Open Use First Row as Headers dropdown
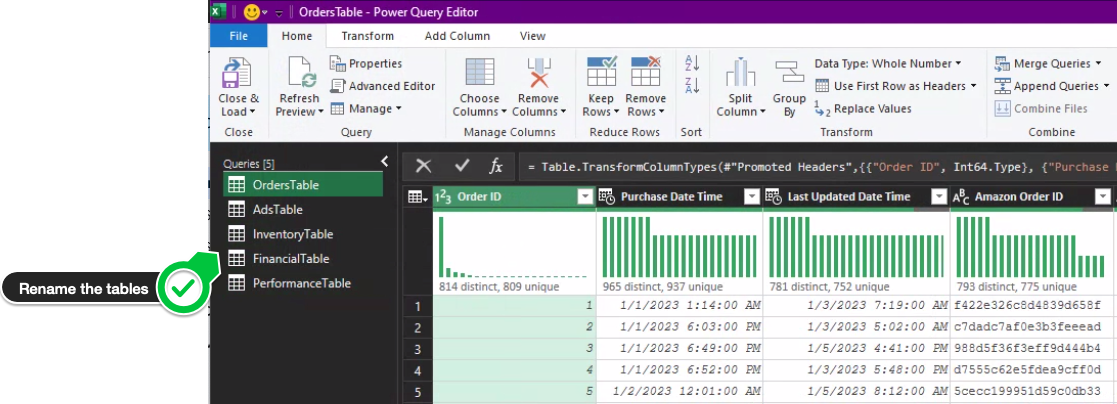Screen dimensions: 1117x404 (895, 86)
